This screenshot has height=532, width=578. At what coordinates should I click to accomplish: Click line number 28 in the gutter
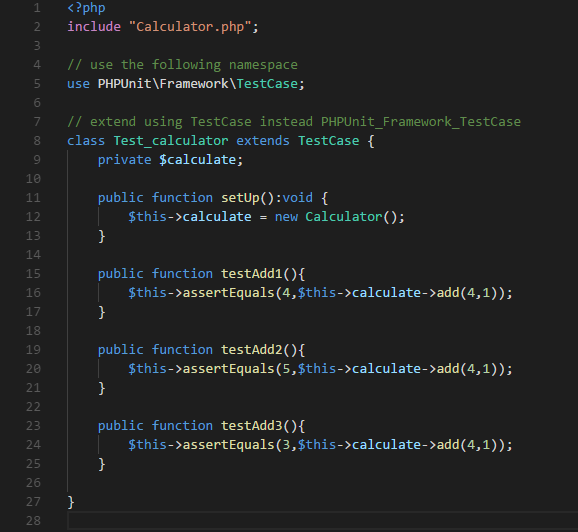coord(33,521)
